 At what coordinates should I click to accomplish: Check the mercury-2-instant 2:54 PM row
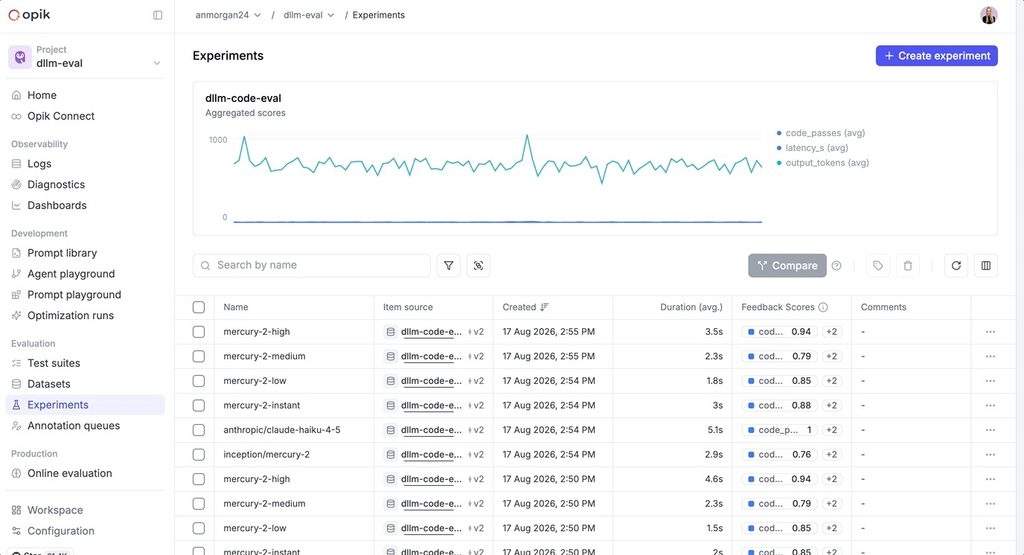199,405
